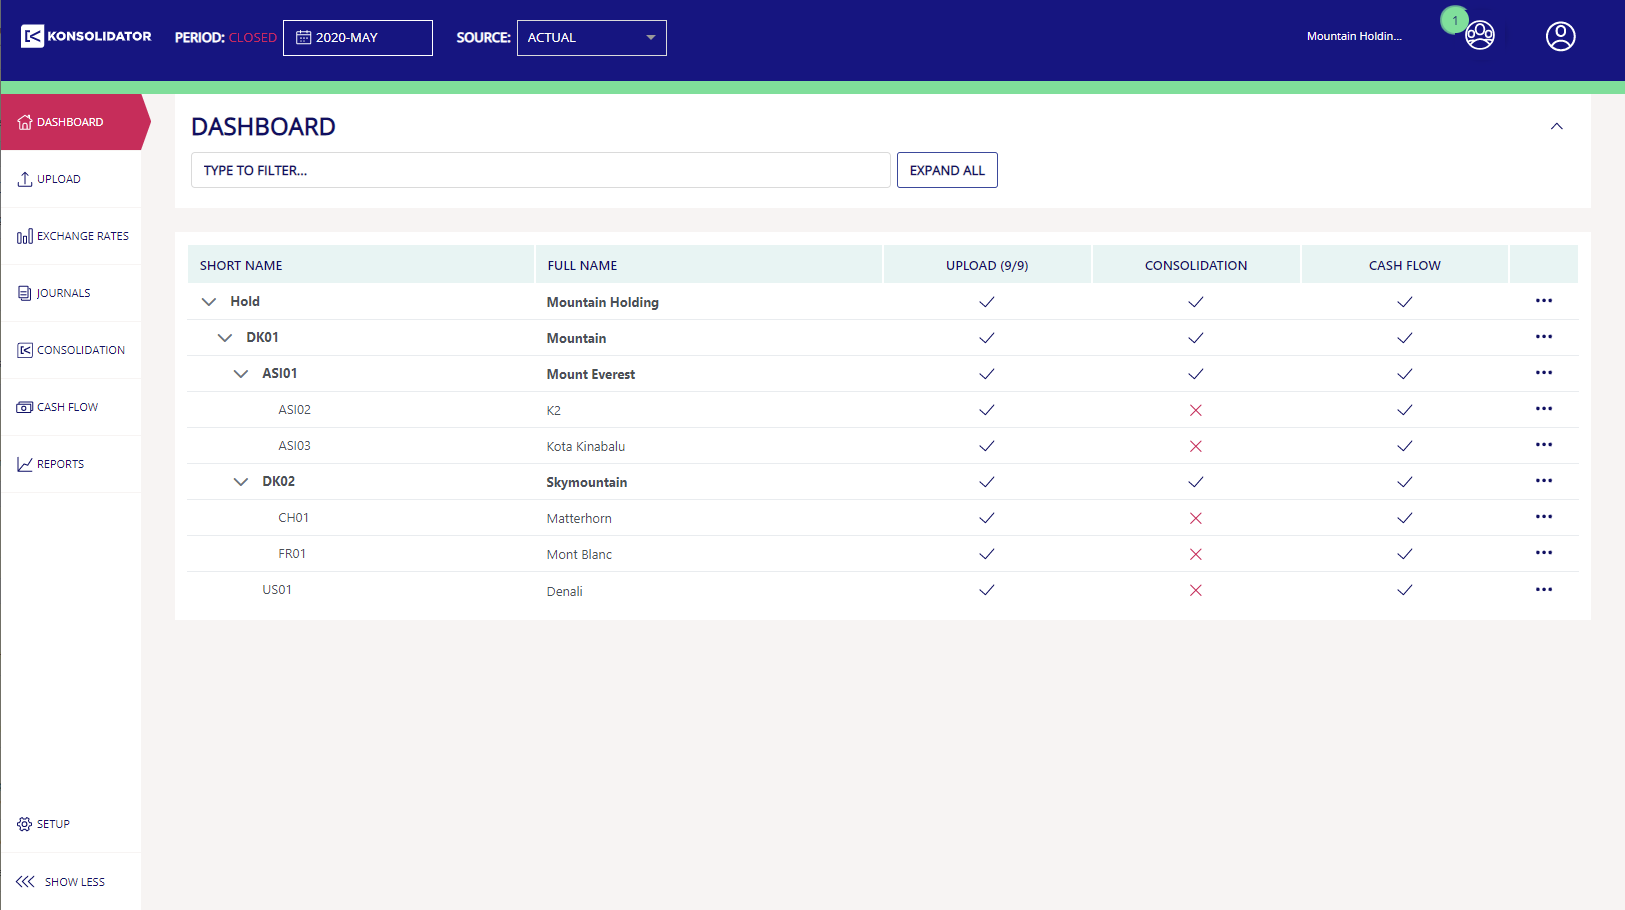Image resolution: width=1625 pixels, height=910 pixels.
Task: Click the Upload checkmark for Matterhorn
Action: point(986,517)
